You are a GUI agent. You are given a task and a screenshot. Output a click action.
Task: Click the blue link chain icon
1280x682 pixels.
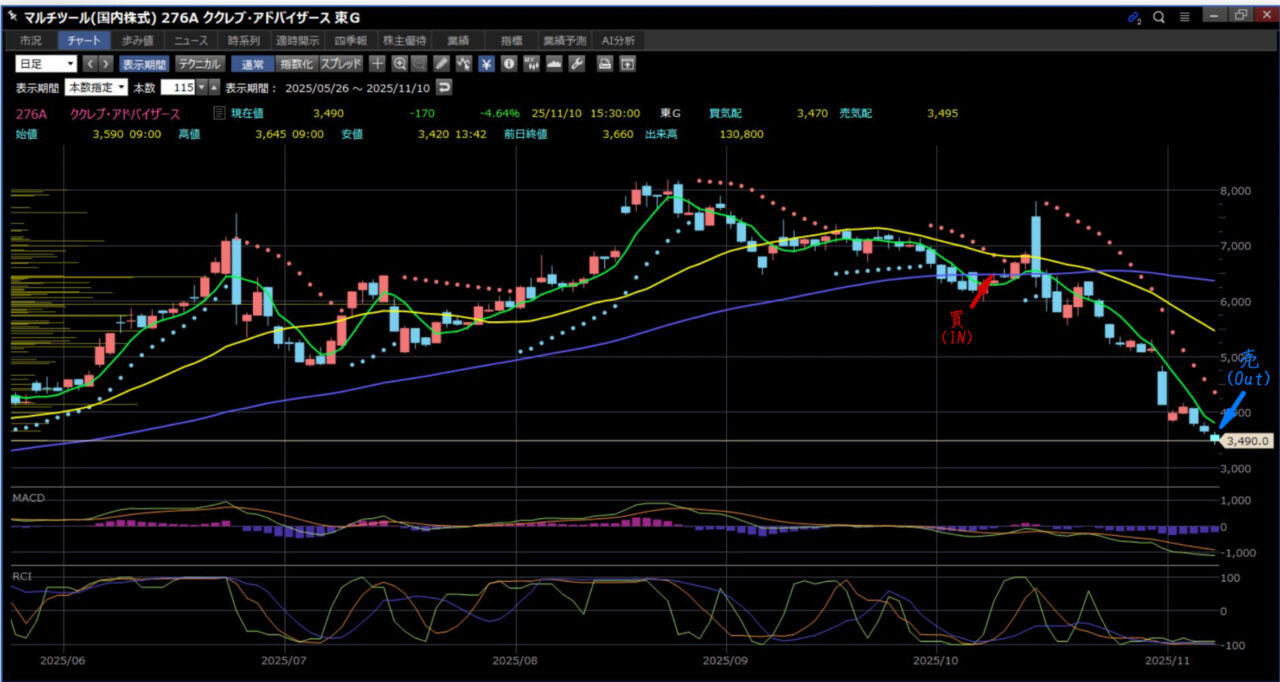click(x=1134, y=16)
